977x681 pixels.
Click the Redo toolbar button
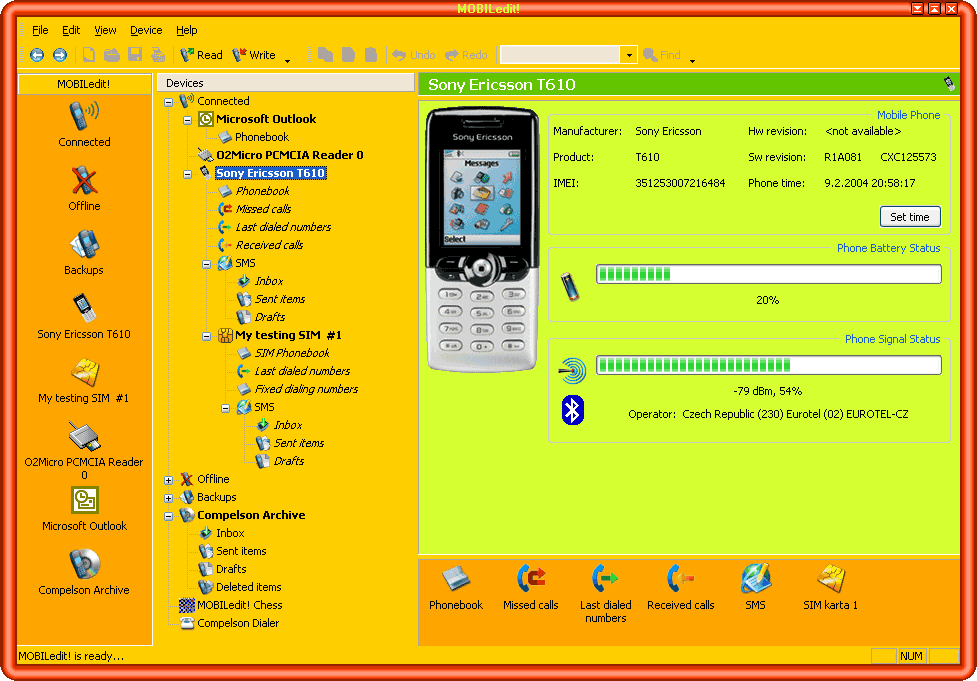[466, 55]
